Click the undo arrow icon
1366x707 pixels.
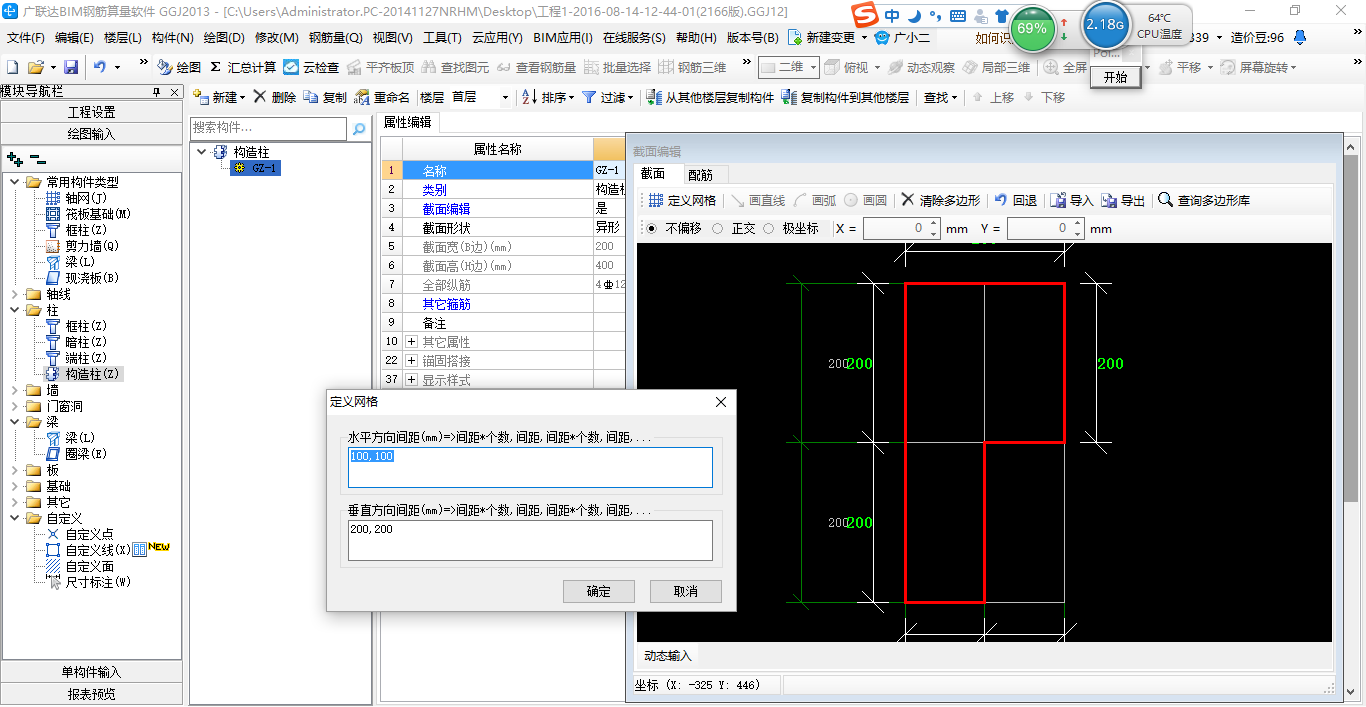click(x=100, y=67)
